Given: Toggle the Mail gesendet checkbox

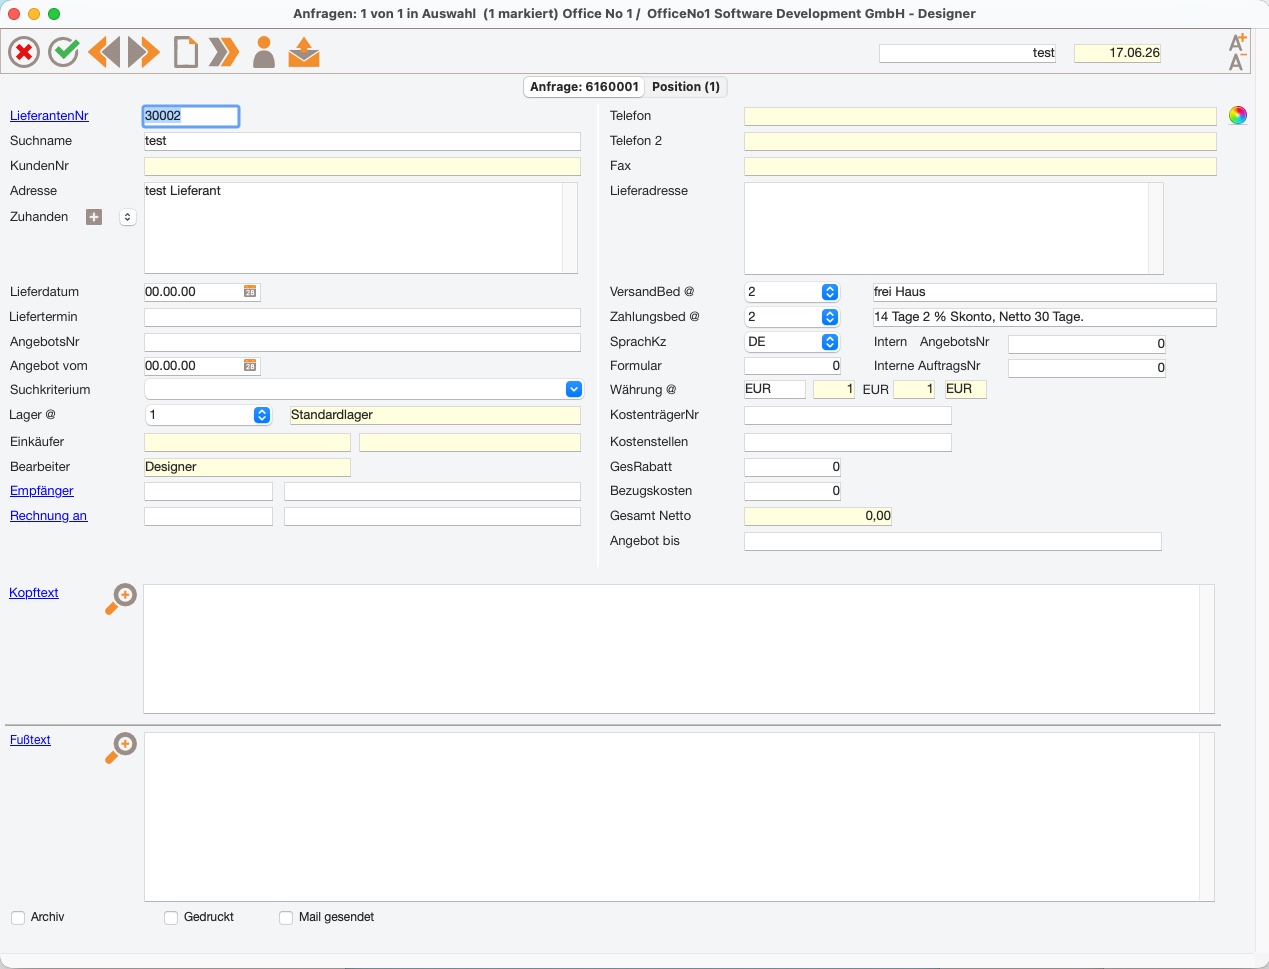Looking at the screenshot, I should pos(286,918).
